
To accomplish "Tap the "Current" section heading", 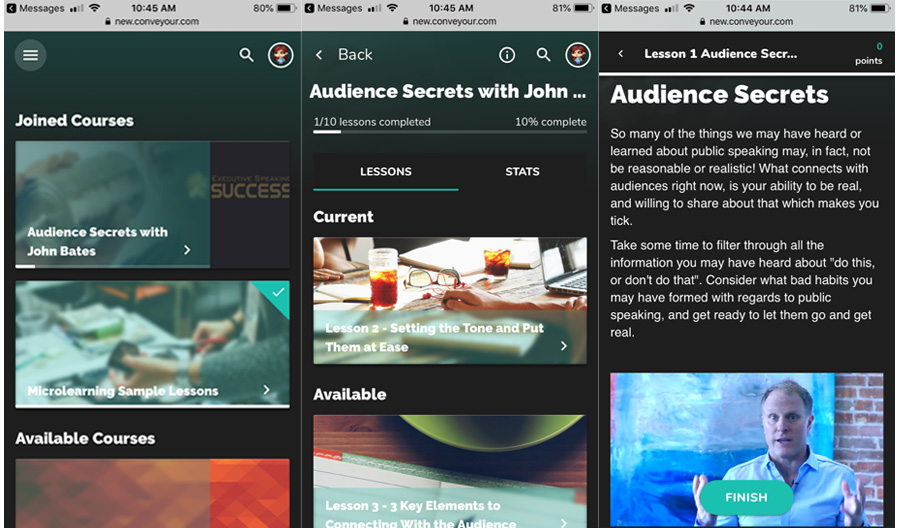I will tap(343, 217).
